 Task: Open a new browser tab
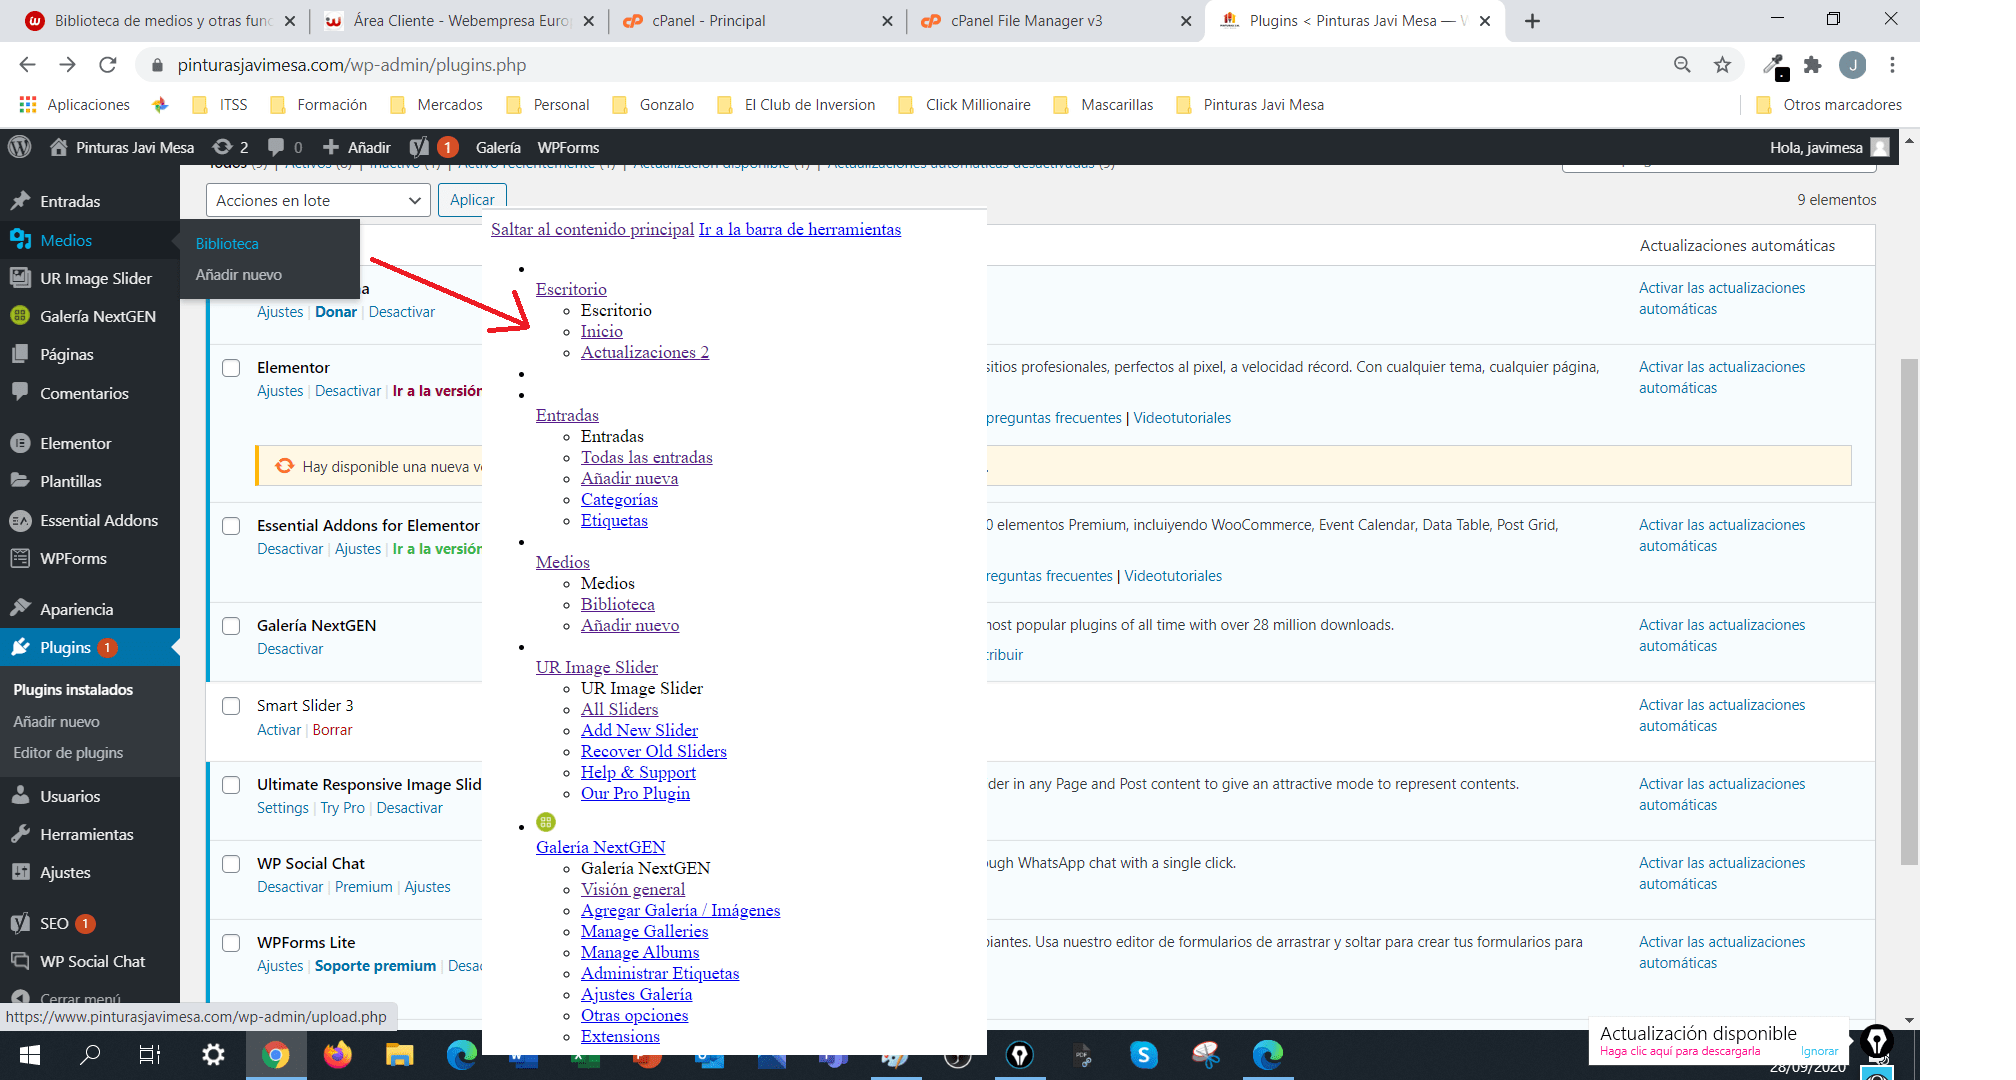point(1532,21)
